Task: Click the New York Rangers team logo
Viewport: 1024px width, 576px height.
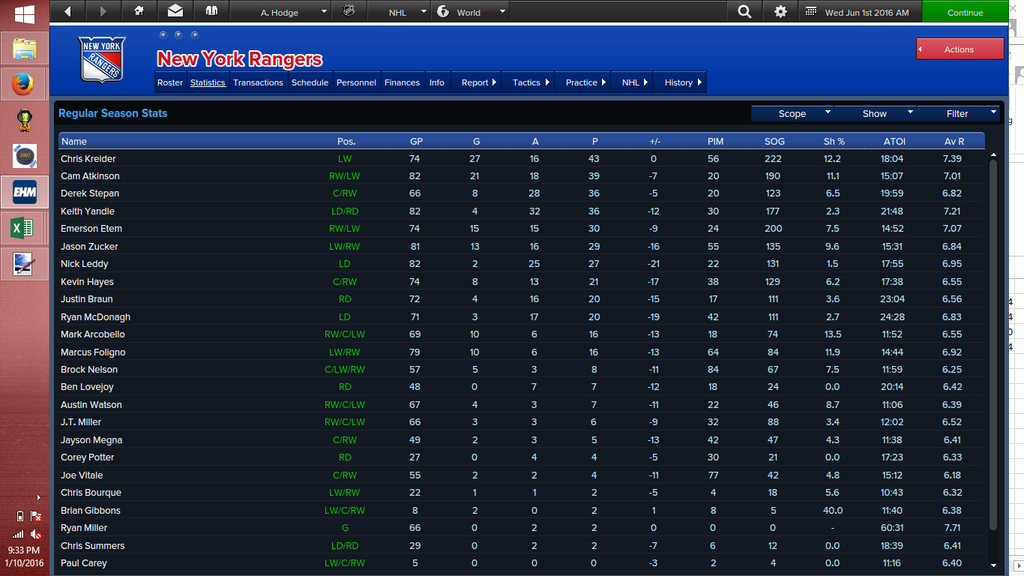Action: coord(102,59)
